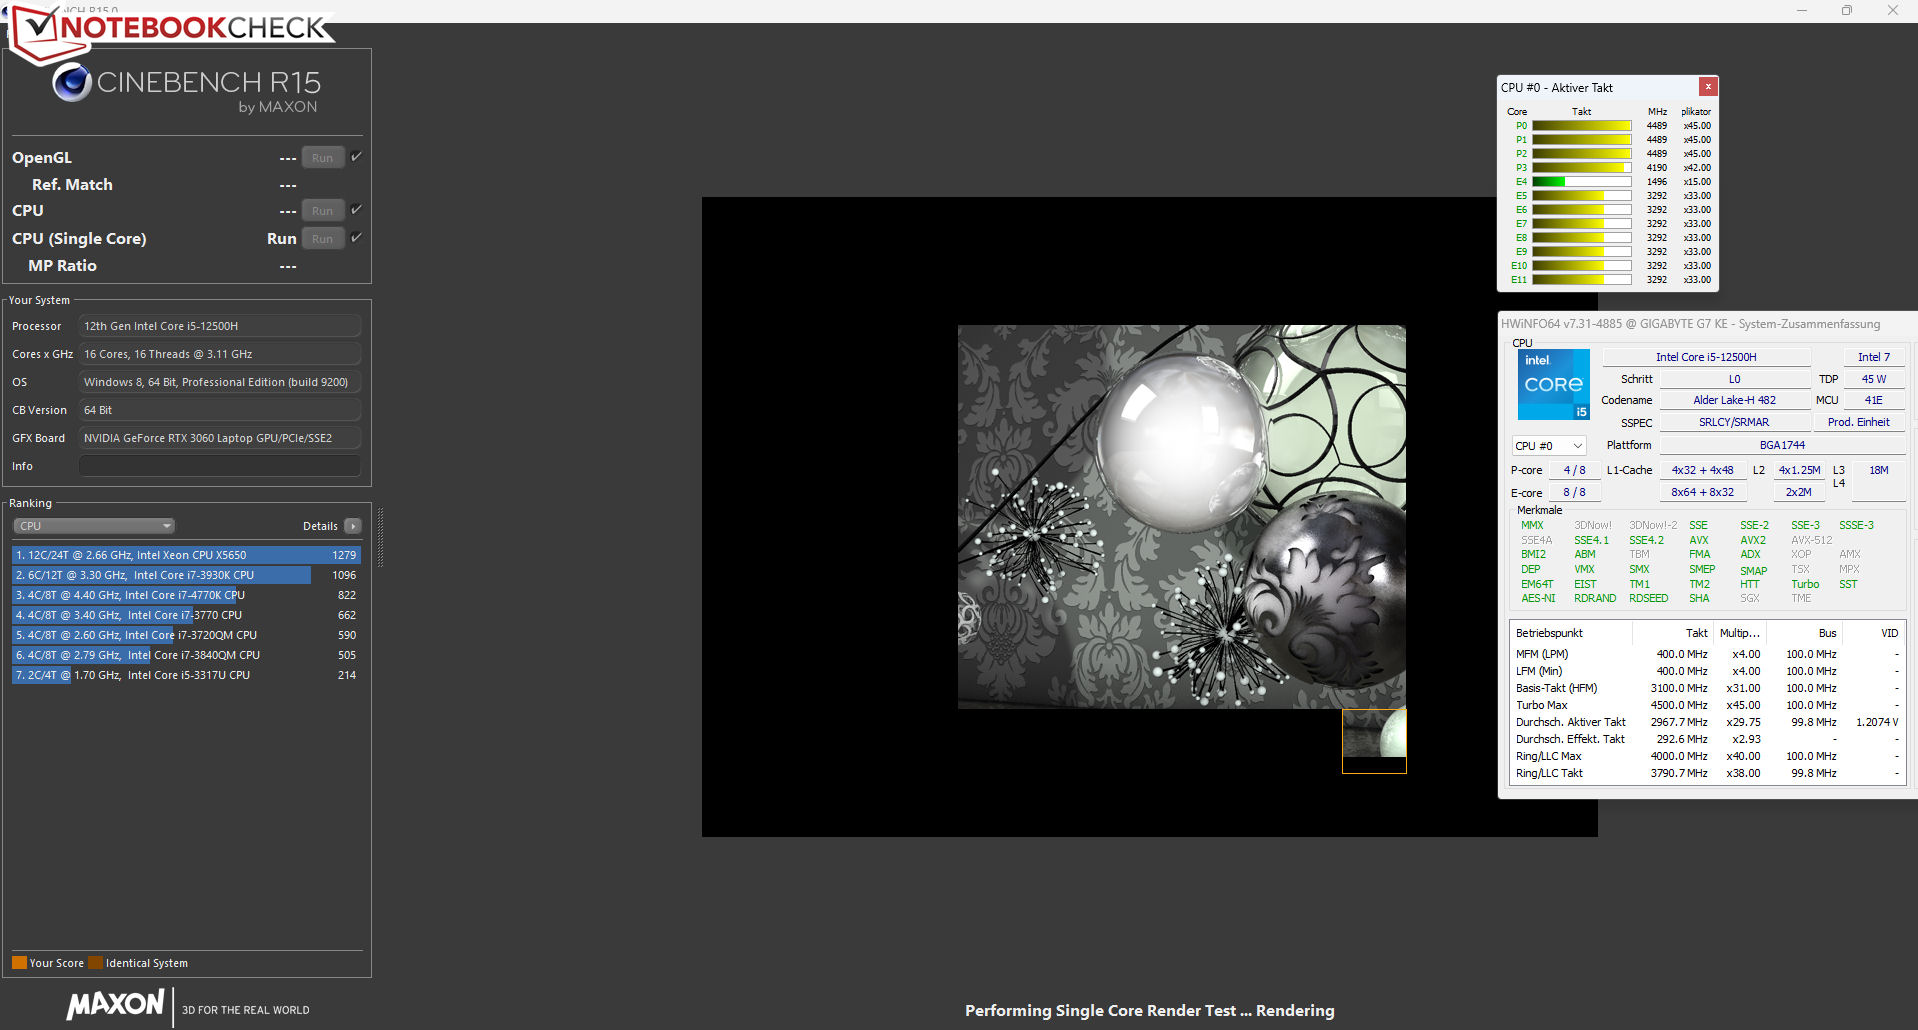This screenshot has width=1918, height=1030.
Task: Select ranking entry Intel Xeon CPU X5650
Action: 186,555
